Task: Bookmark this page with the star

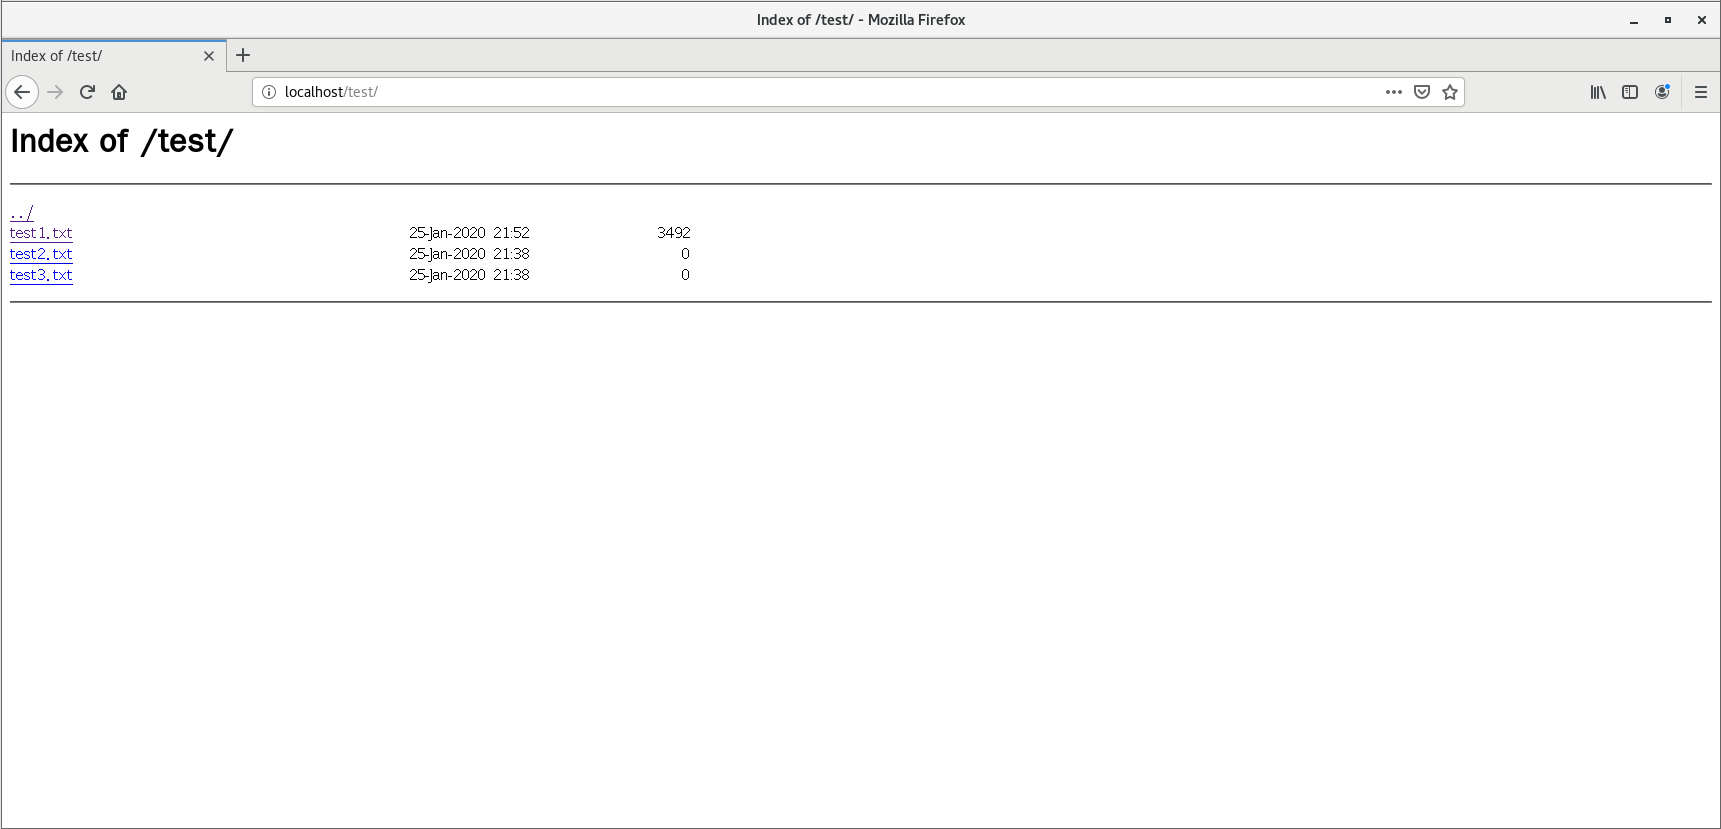Action: [1450, 92]
